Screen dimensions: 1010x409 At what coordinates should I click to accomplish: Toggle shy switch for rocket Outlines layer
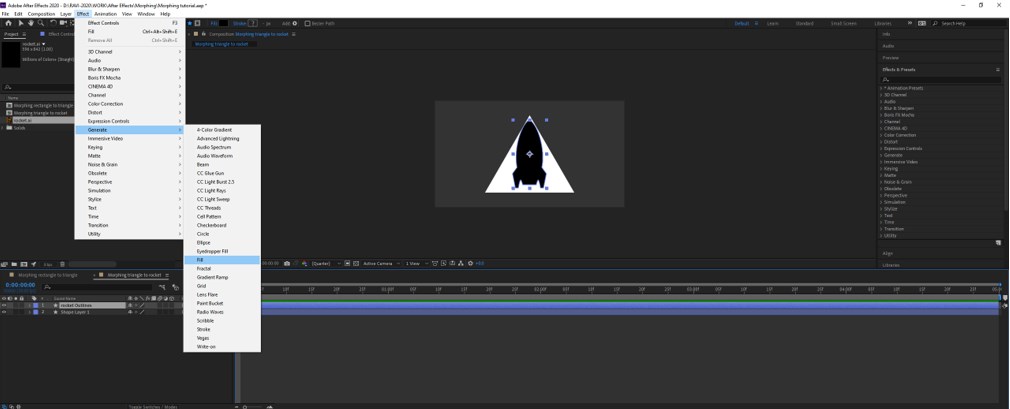point(130,305)
